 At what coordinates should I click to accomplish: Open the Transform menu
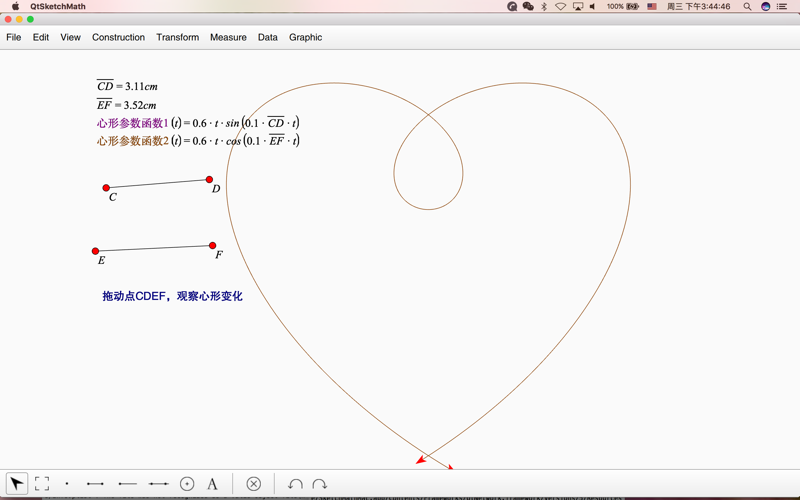click(x=177, y=37)
